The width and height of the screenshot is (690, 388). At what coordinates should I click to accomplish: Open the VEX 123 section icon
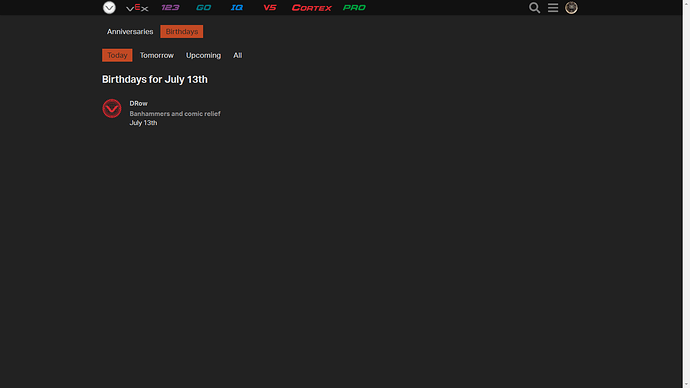click(x=170, y=7)
